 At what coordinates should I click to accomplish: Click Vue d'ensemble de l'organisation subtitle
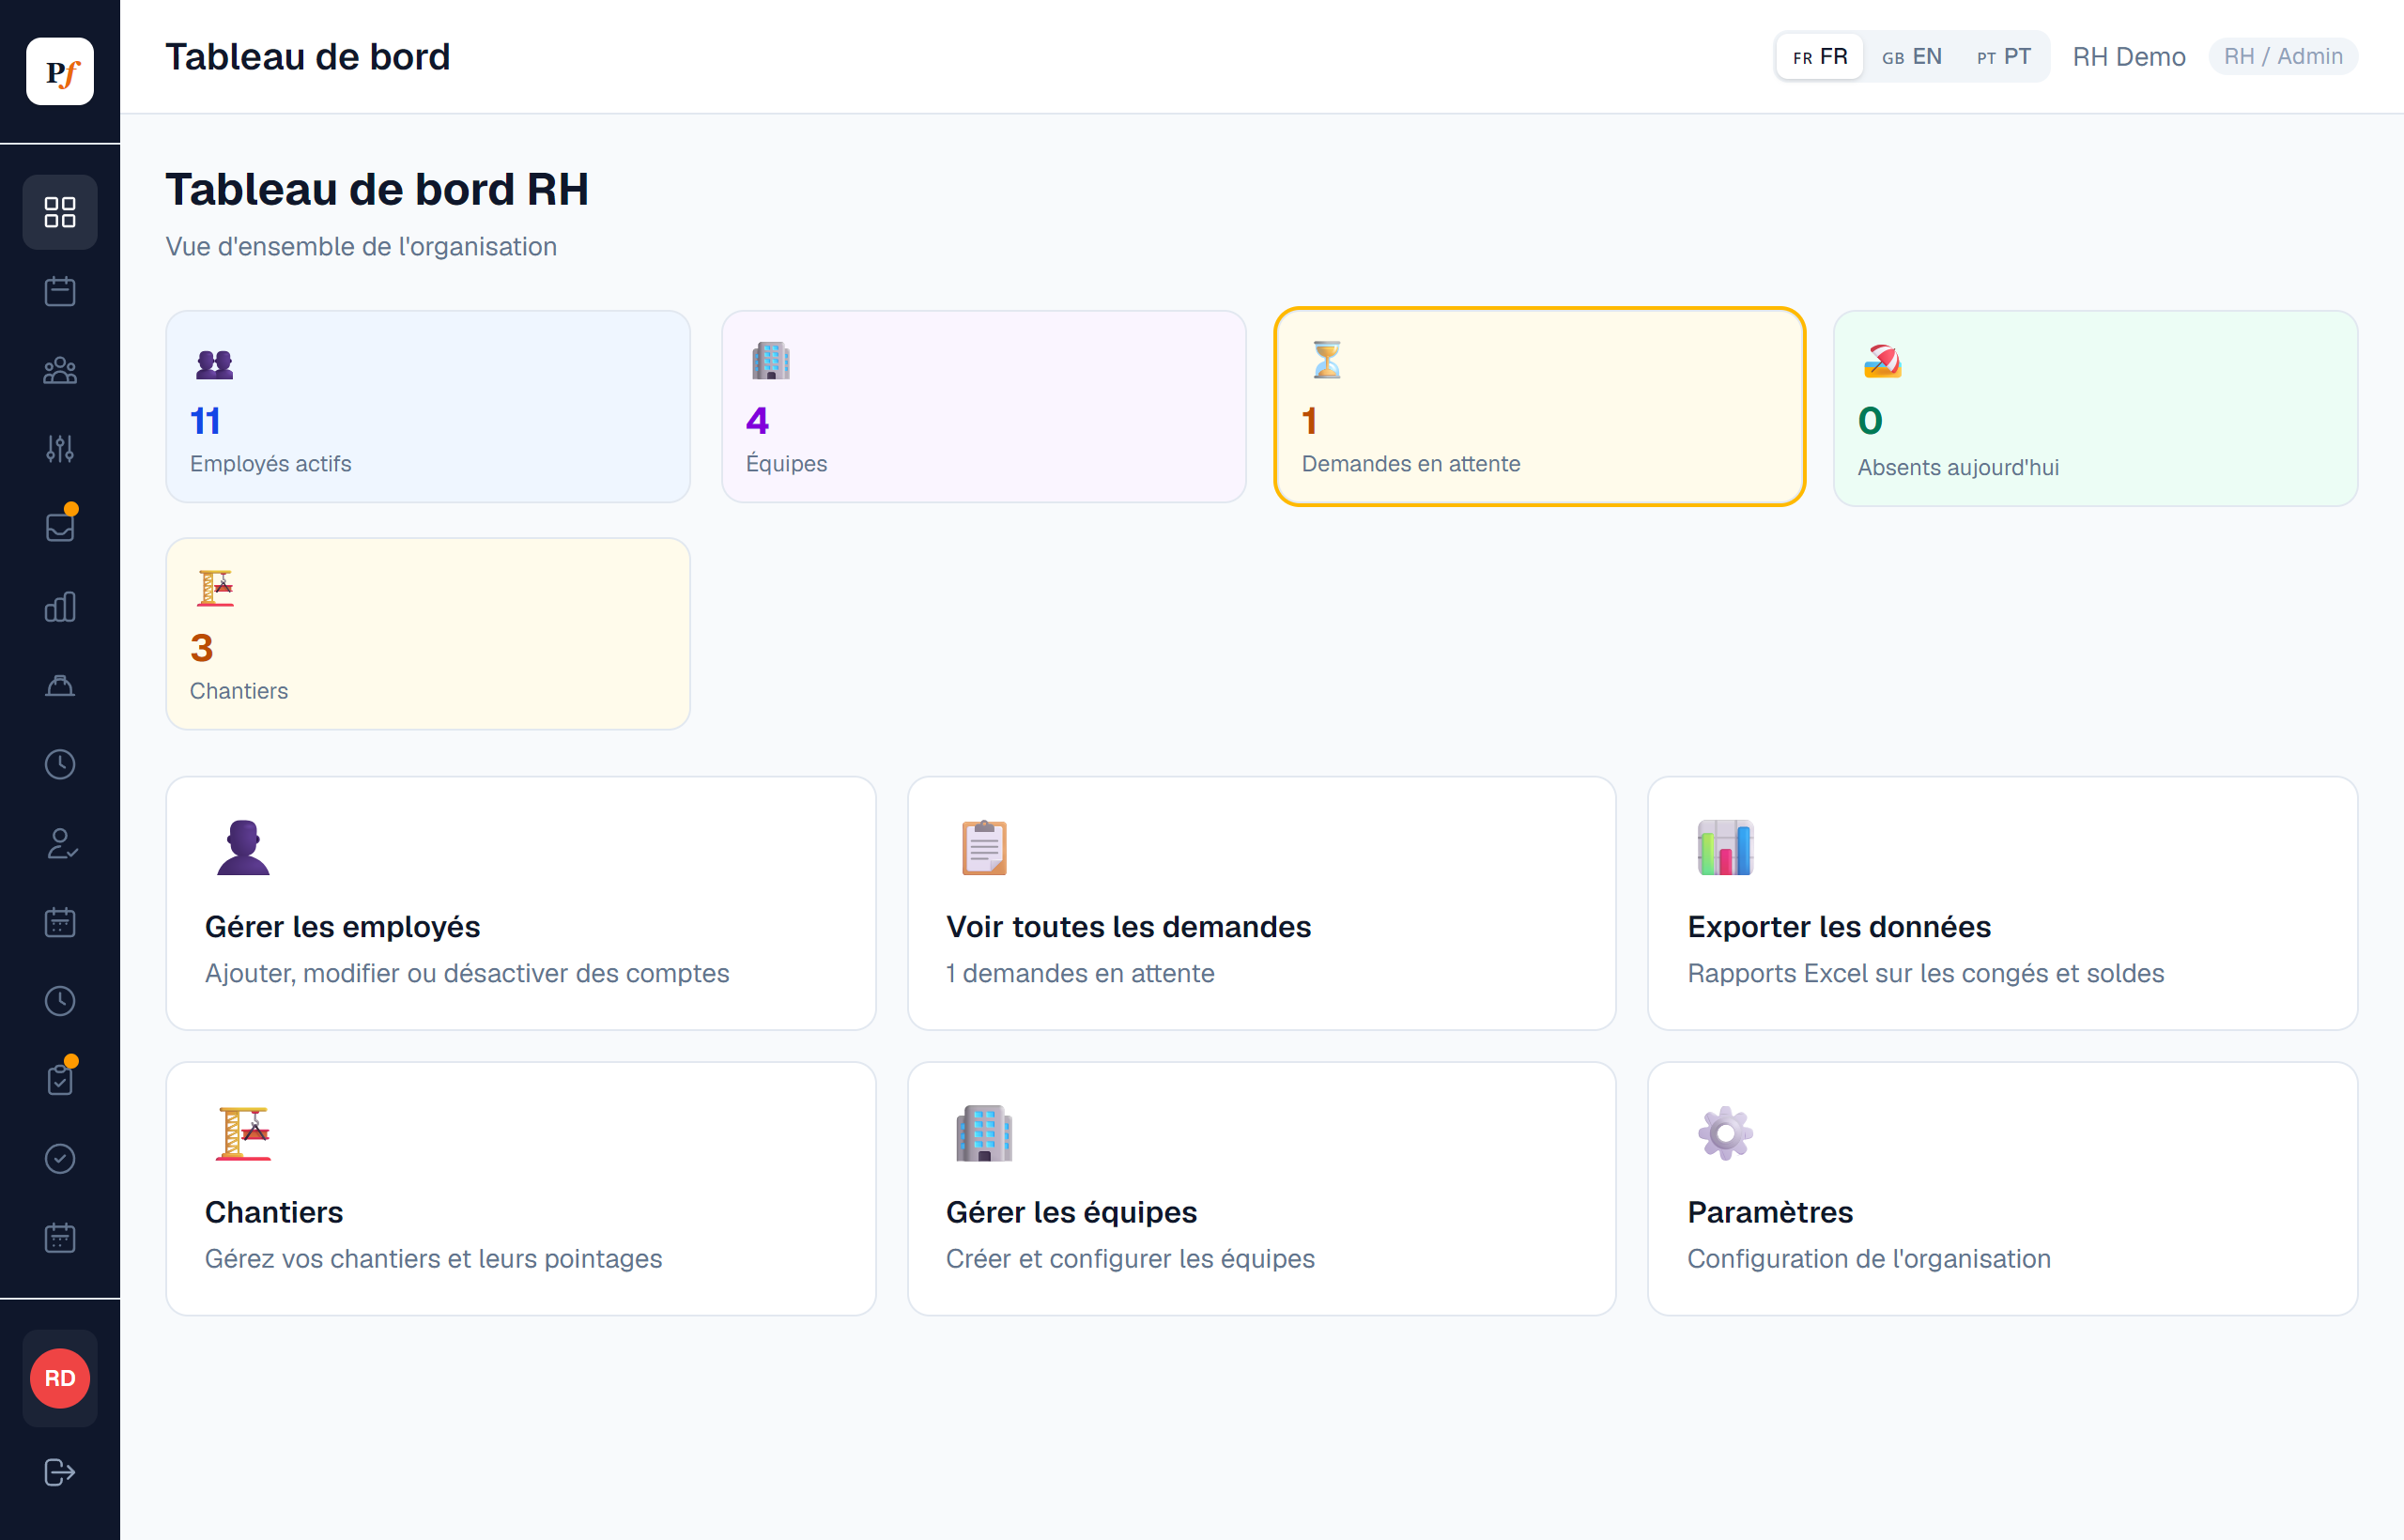pyautogui.click(x=361, y=247)
